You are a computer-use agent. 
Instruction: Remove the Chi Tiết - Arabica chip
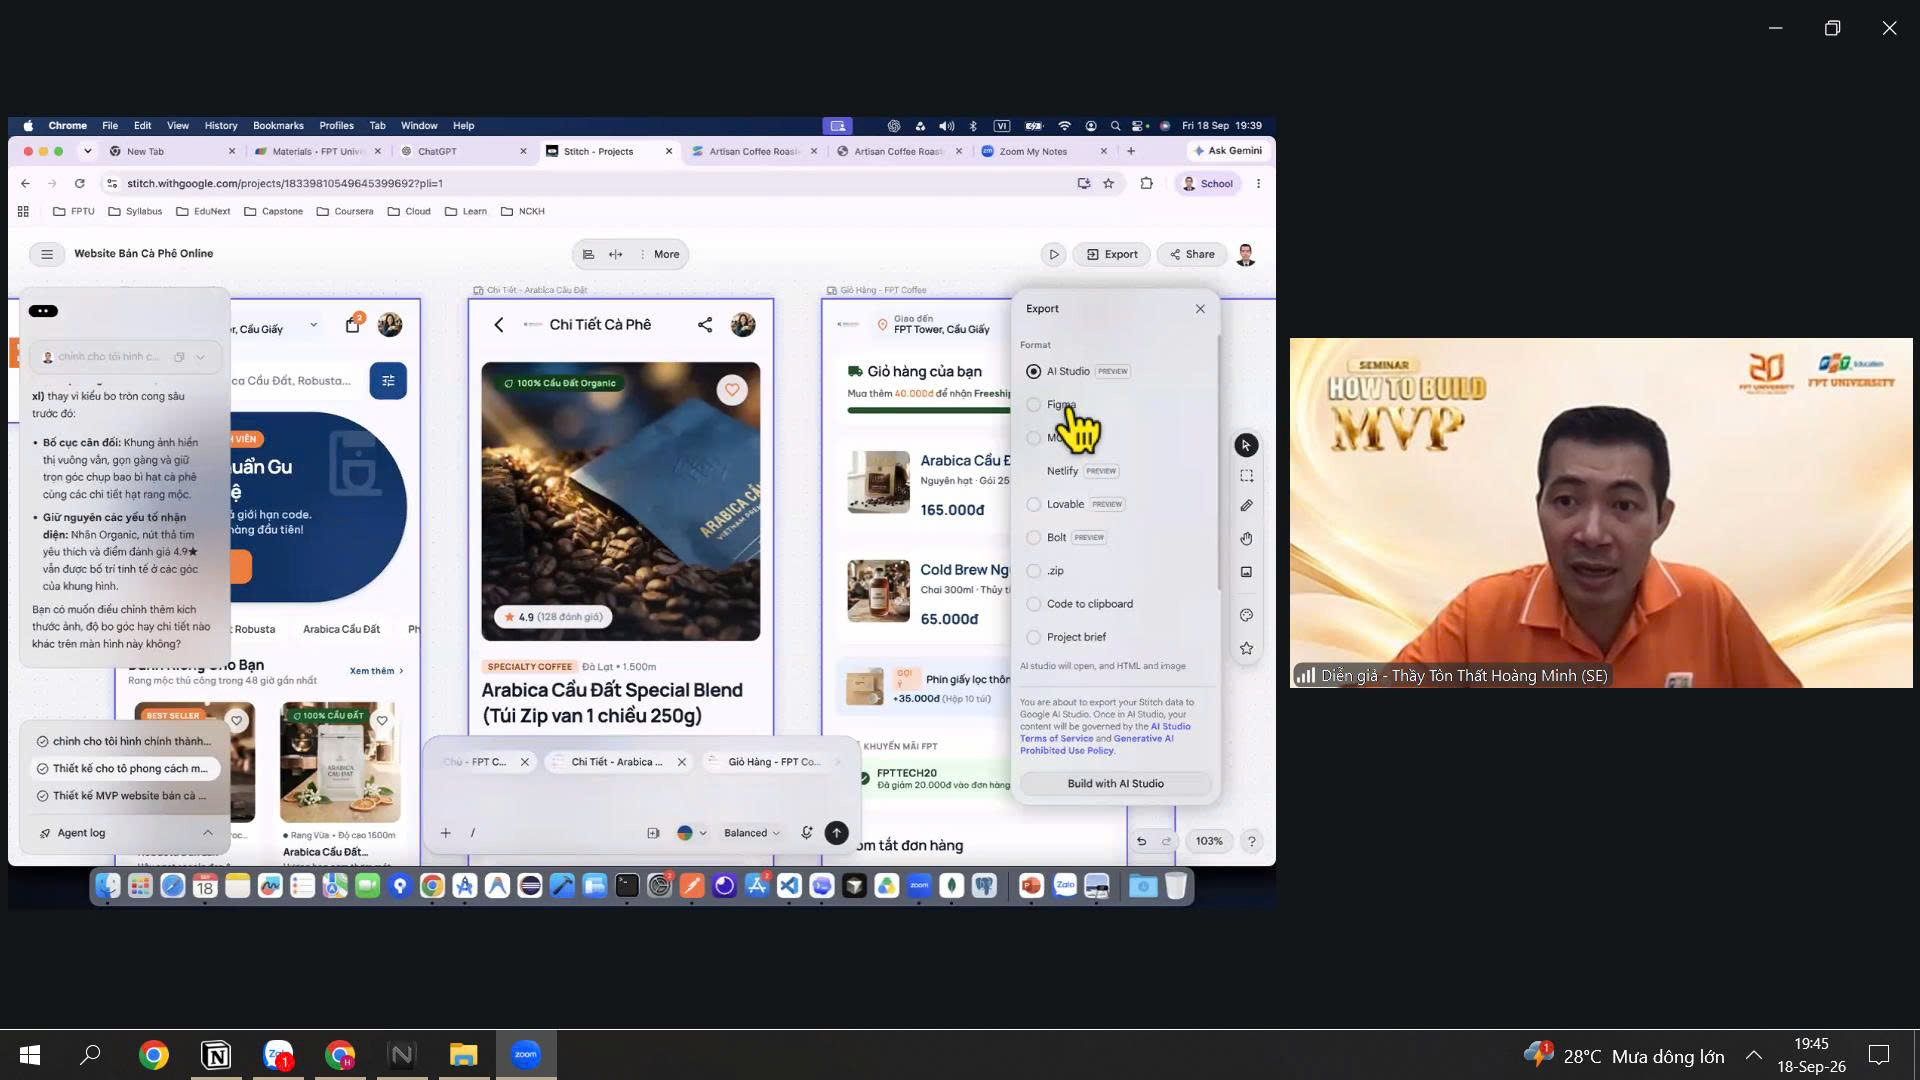click(x=682, y=762)
